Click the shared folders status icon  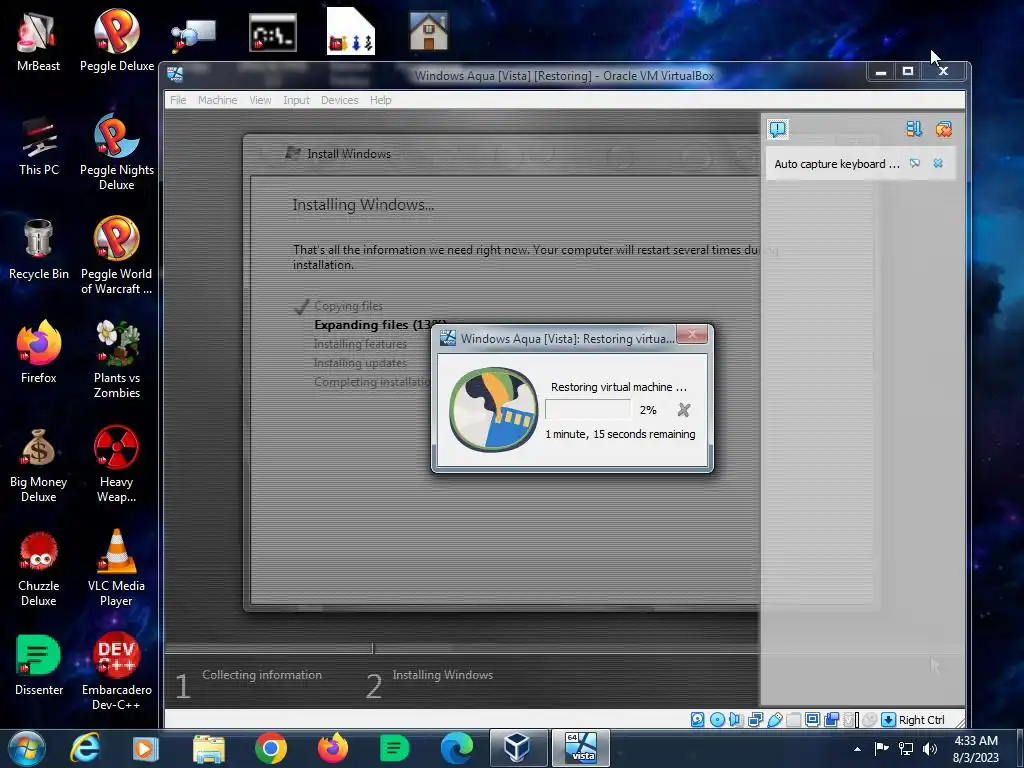tap(793, 720)
